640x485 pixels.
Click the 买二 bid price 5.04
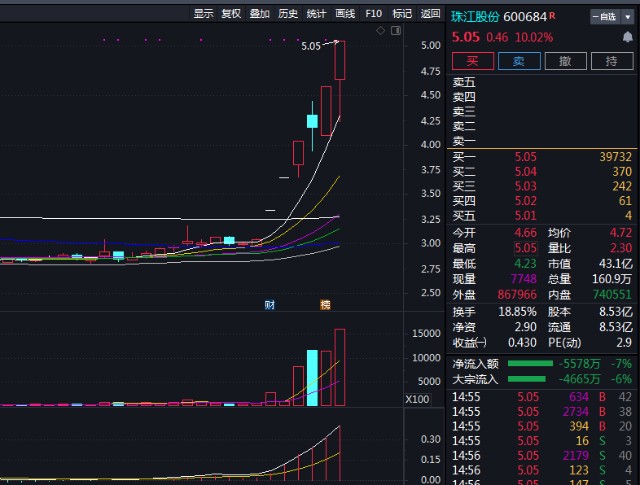point(526,171)
